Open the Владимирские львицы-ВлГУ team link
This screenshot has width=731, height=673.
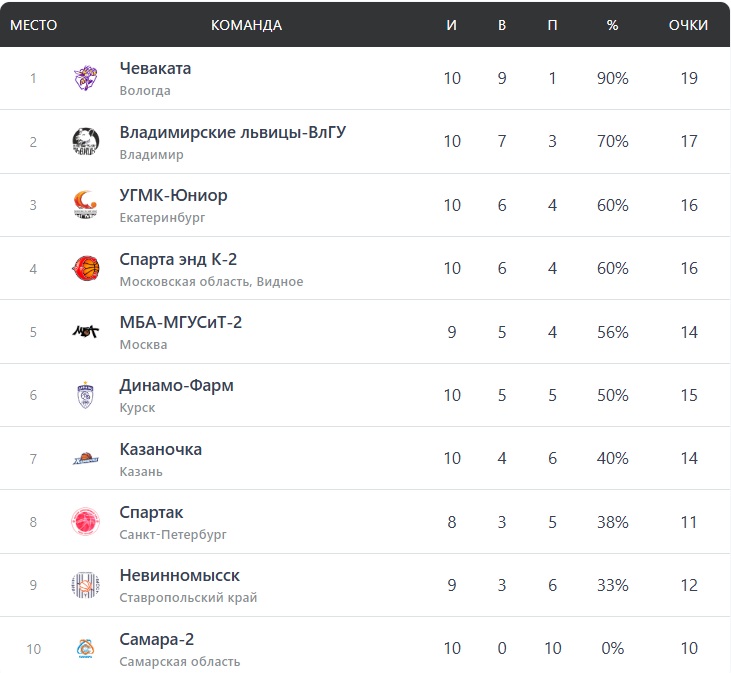pyautogui.click(x=233, y=132)
